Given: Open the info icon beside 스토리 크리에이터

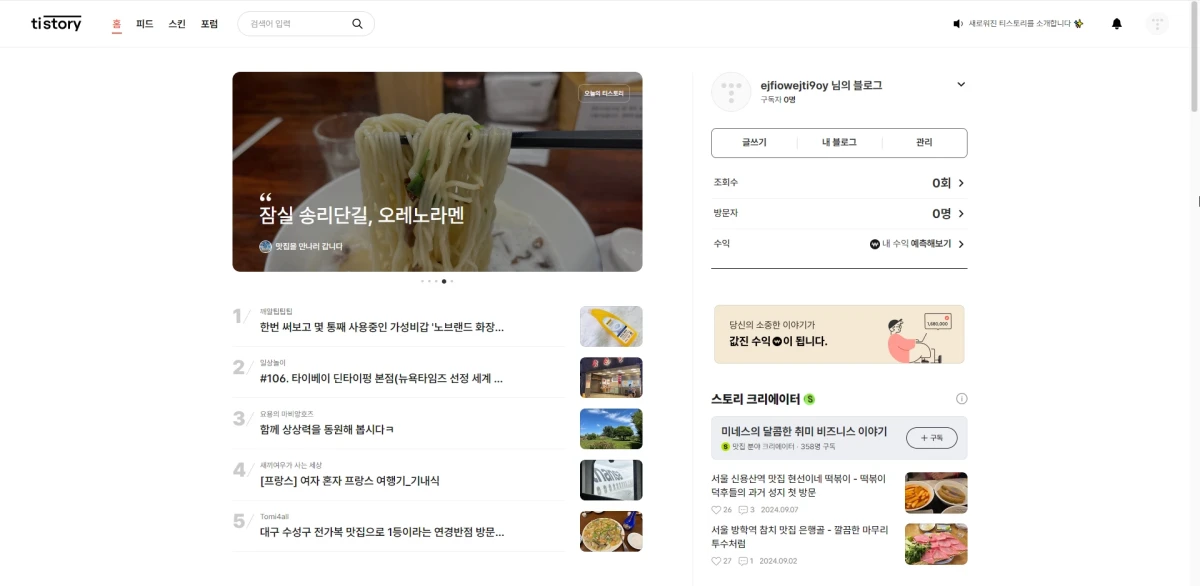Looking at the screenshot, I should (961, 398).
